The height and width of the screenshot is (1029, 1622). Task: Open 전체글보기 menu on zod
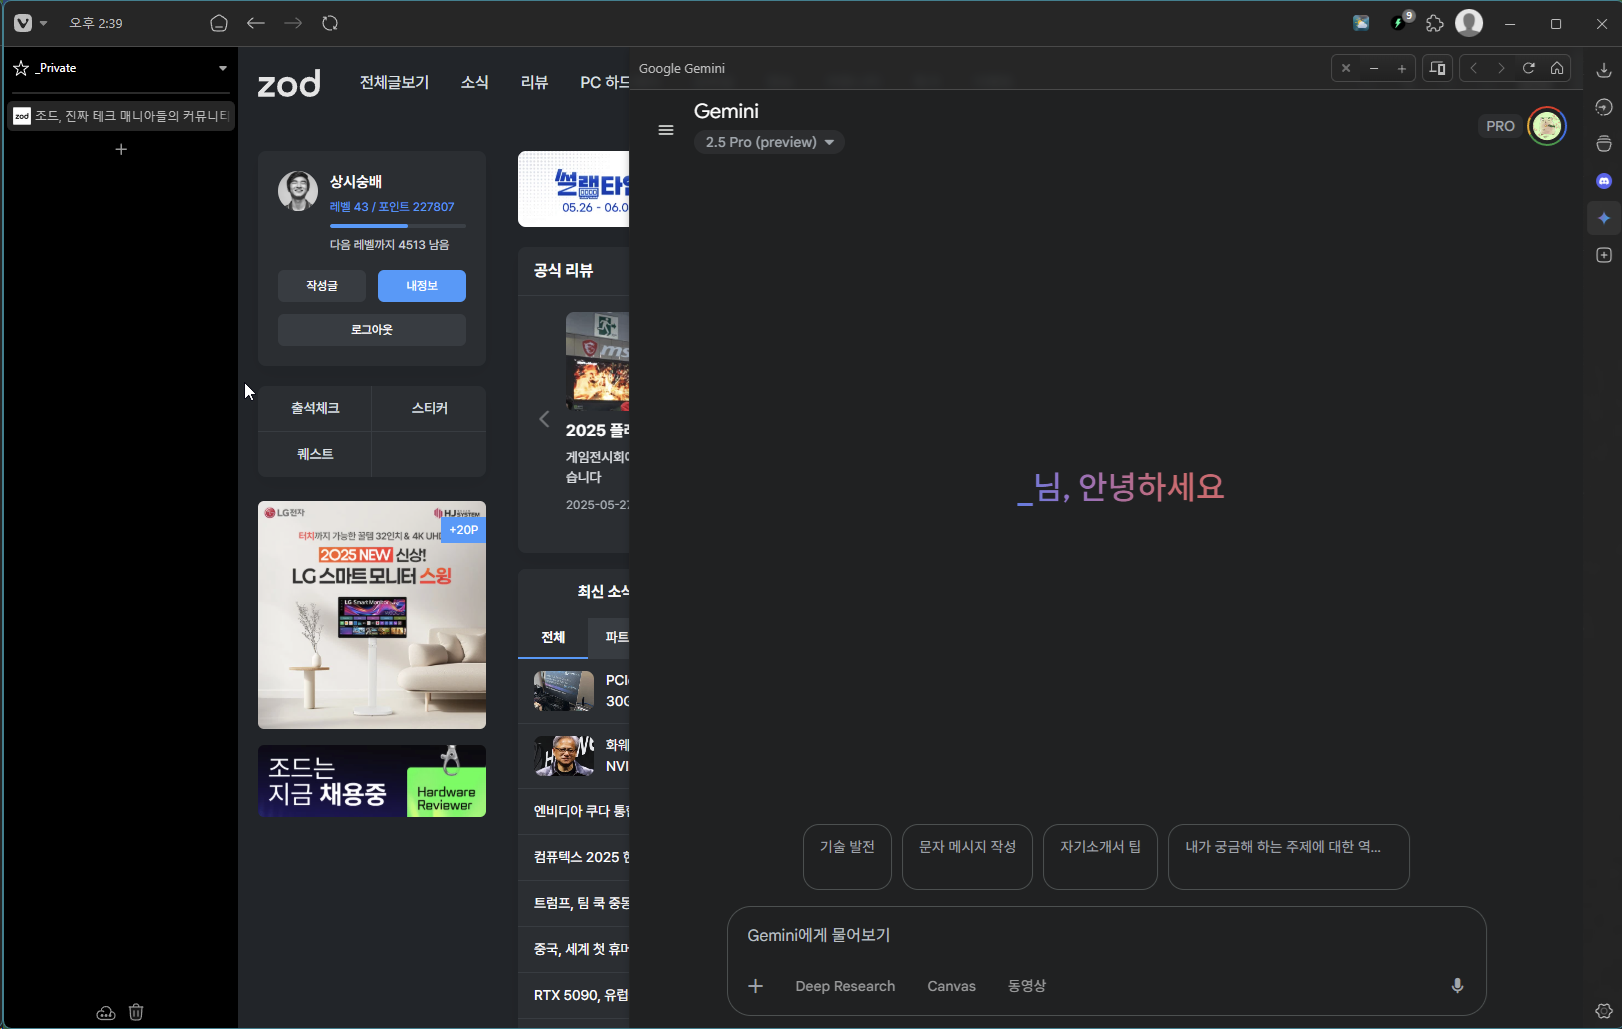[x=394, y=82]
